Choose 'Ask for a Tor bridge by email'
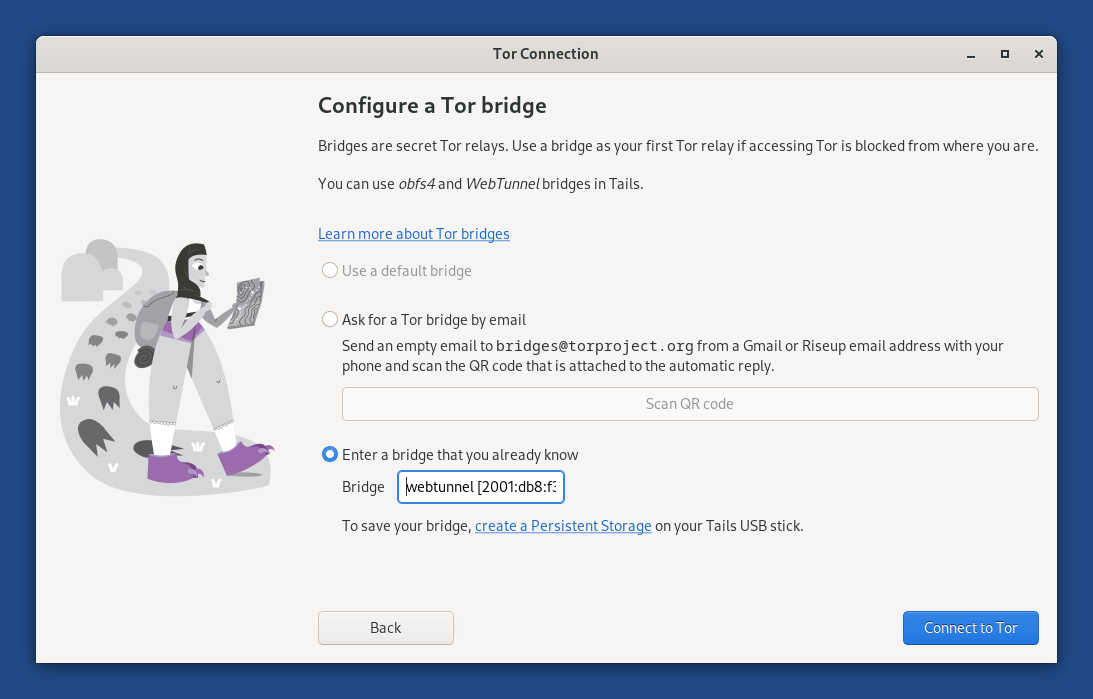1093x699 pixels. coord(330,319)
